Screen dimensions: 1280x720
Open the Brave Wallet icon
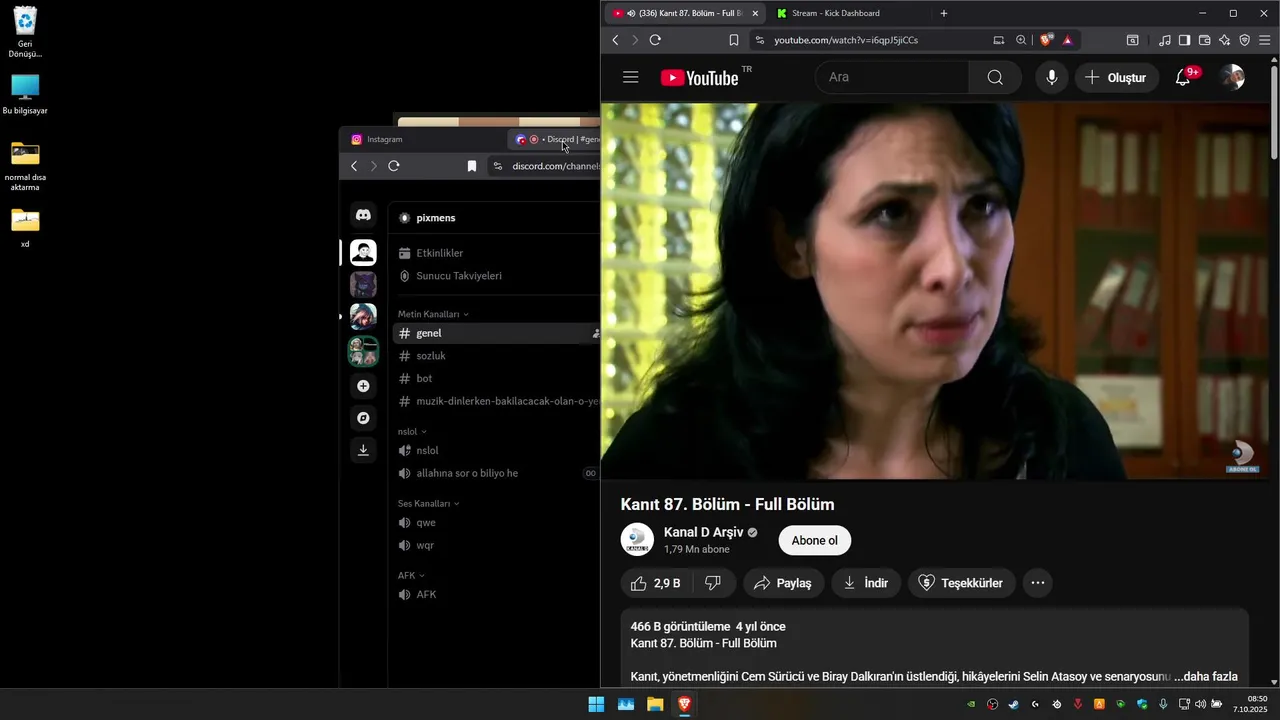coord(1204,40)
